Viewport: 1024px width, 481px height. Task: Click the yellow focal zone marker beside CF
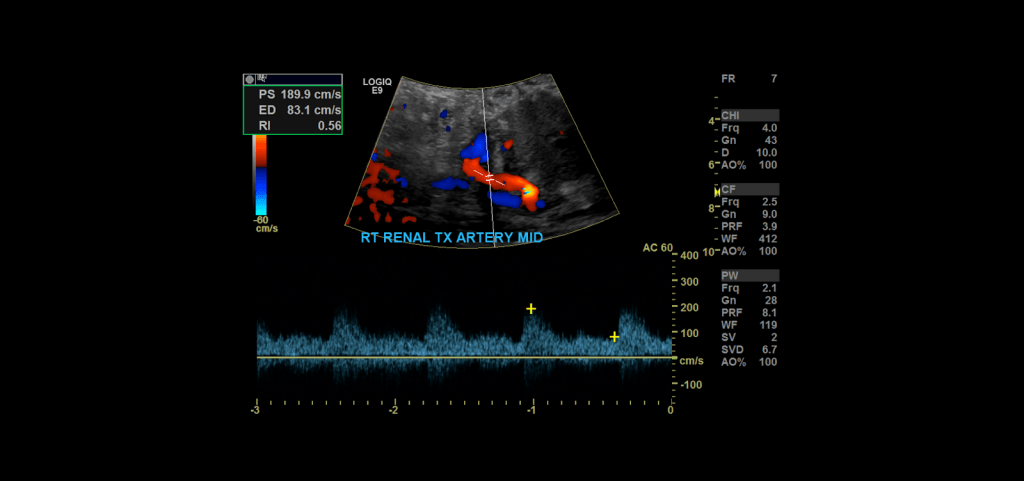[716, 190]
